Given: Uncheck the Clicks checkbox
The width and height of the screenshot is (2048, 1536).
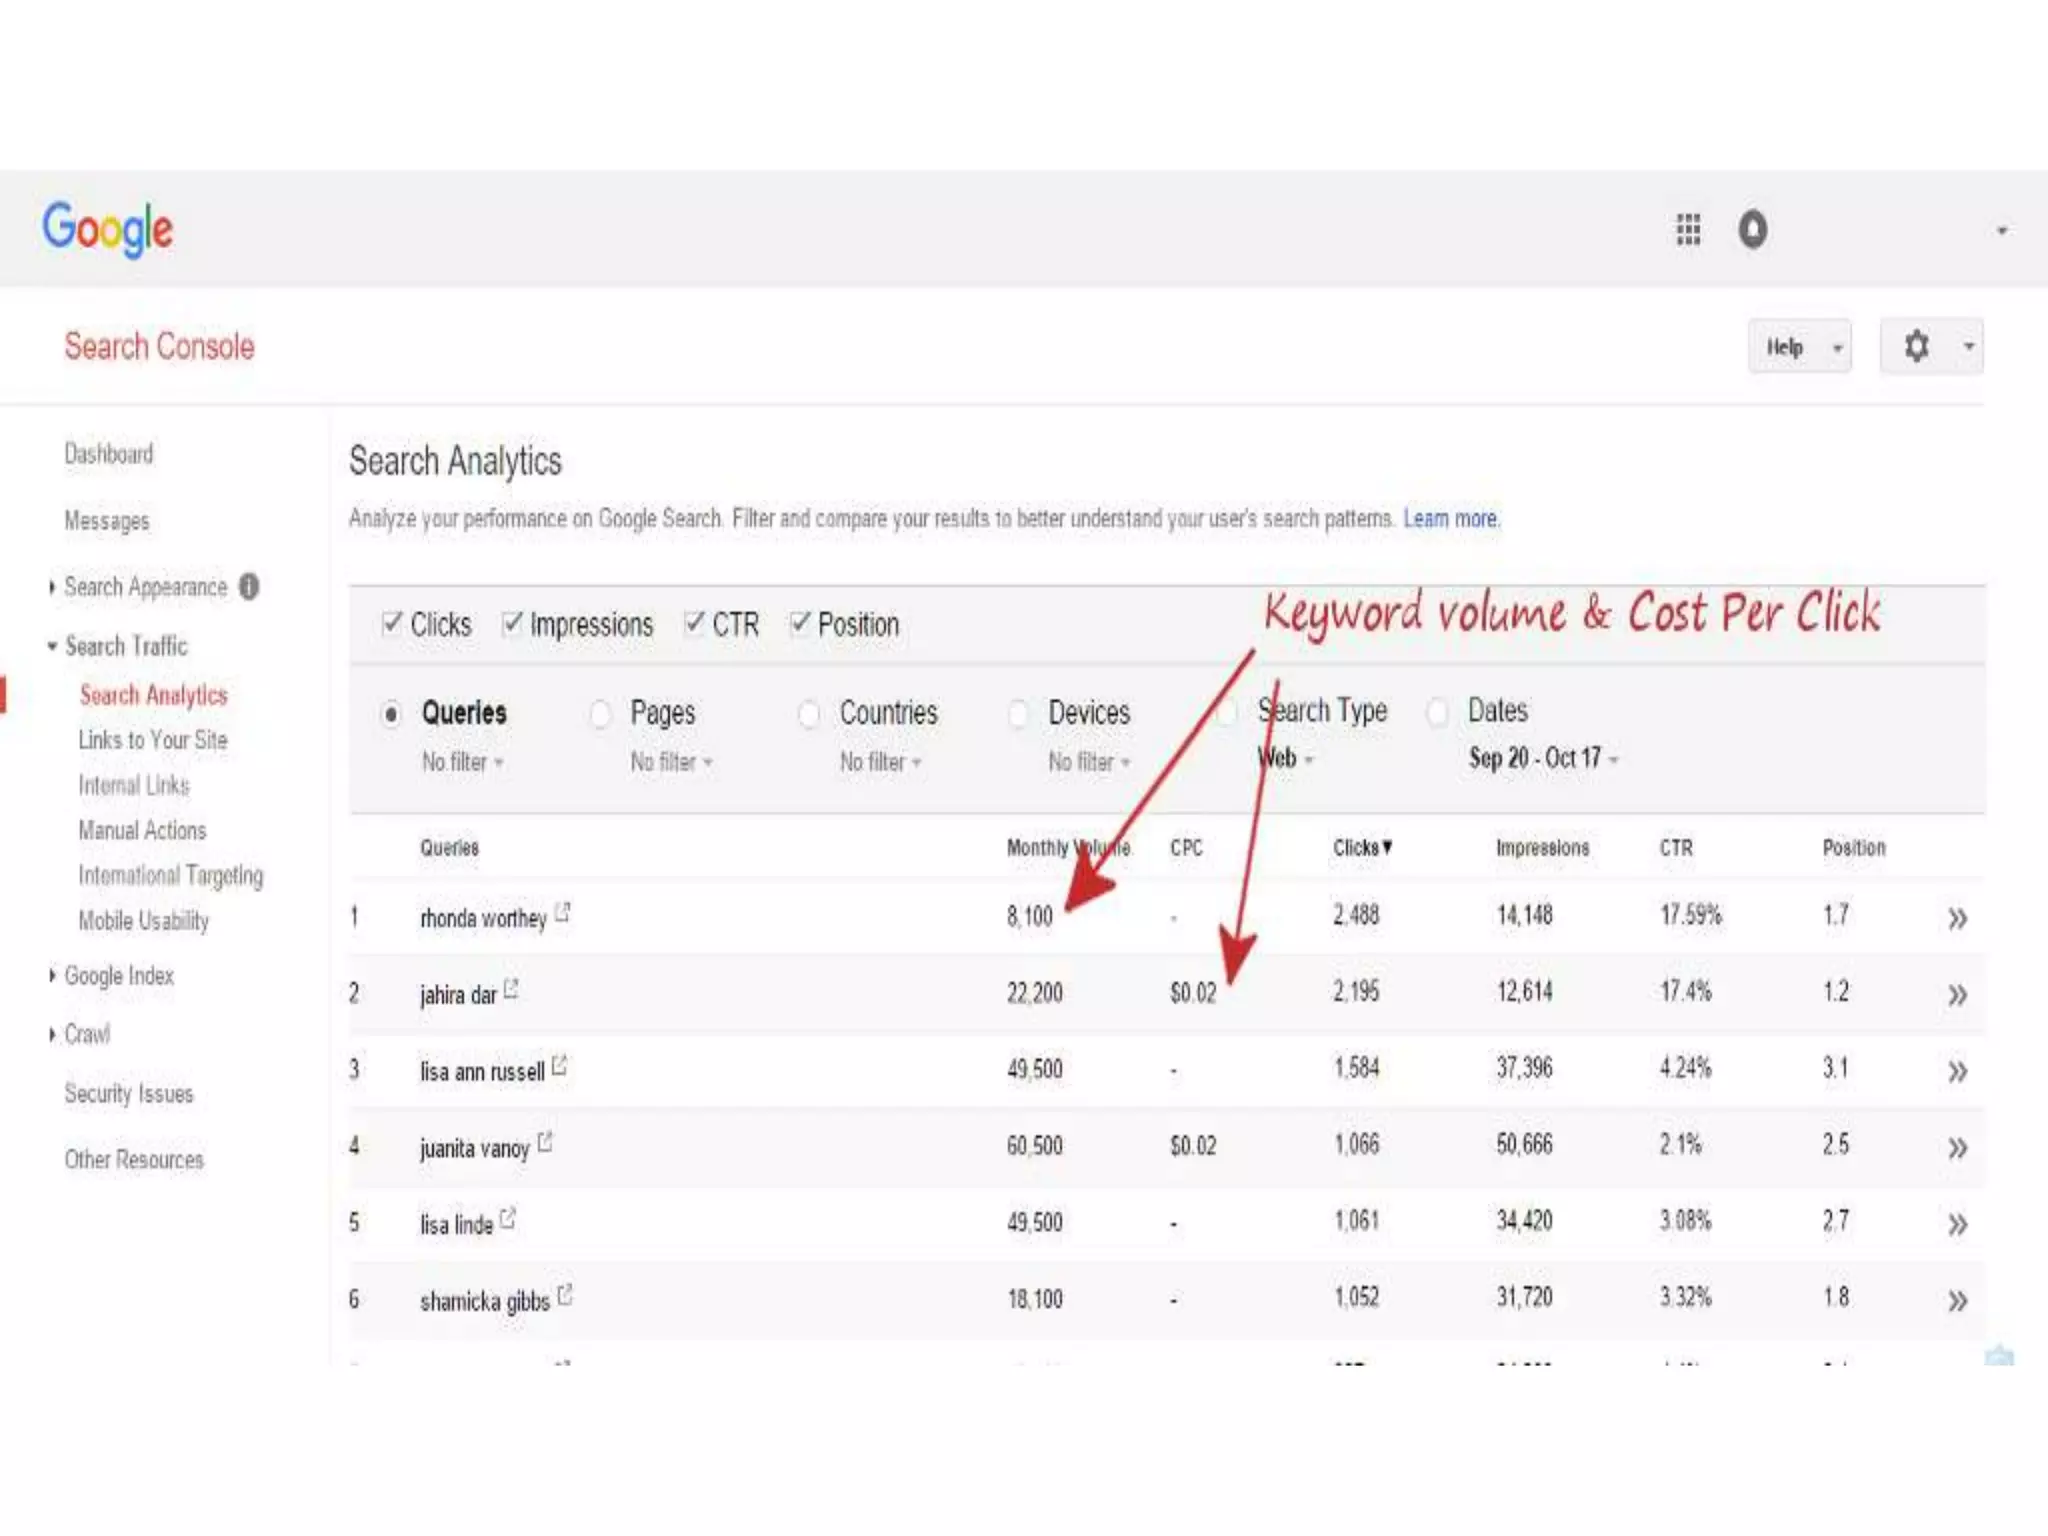Looking at the screenshot, I should [x=392, y=623].
